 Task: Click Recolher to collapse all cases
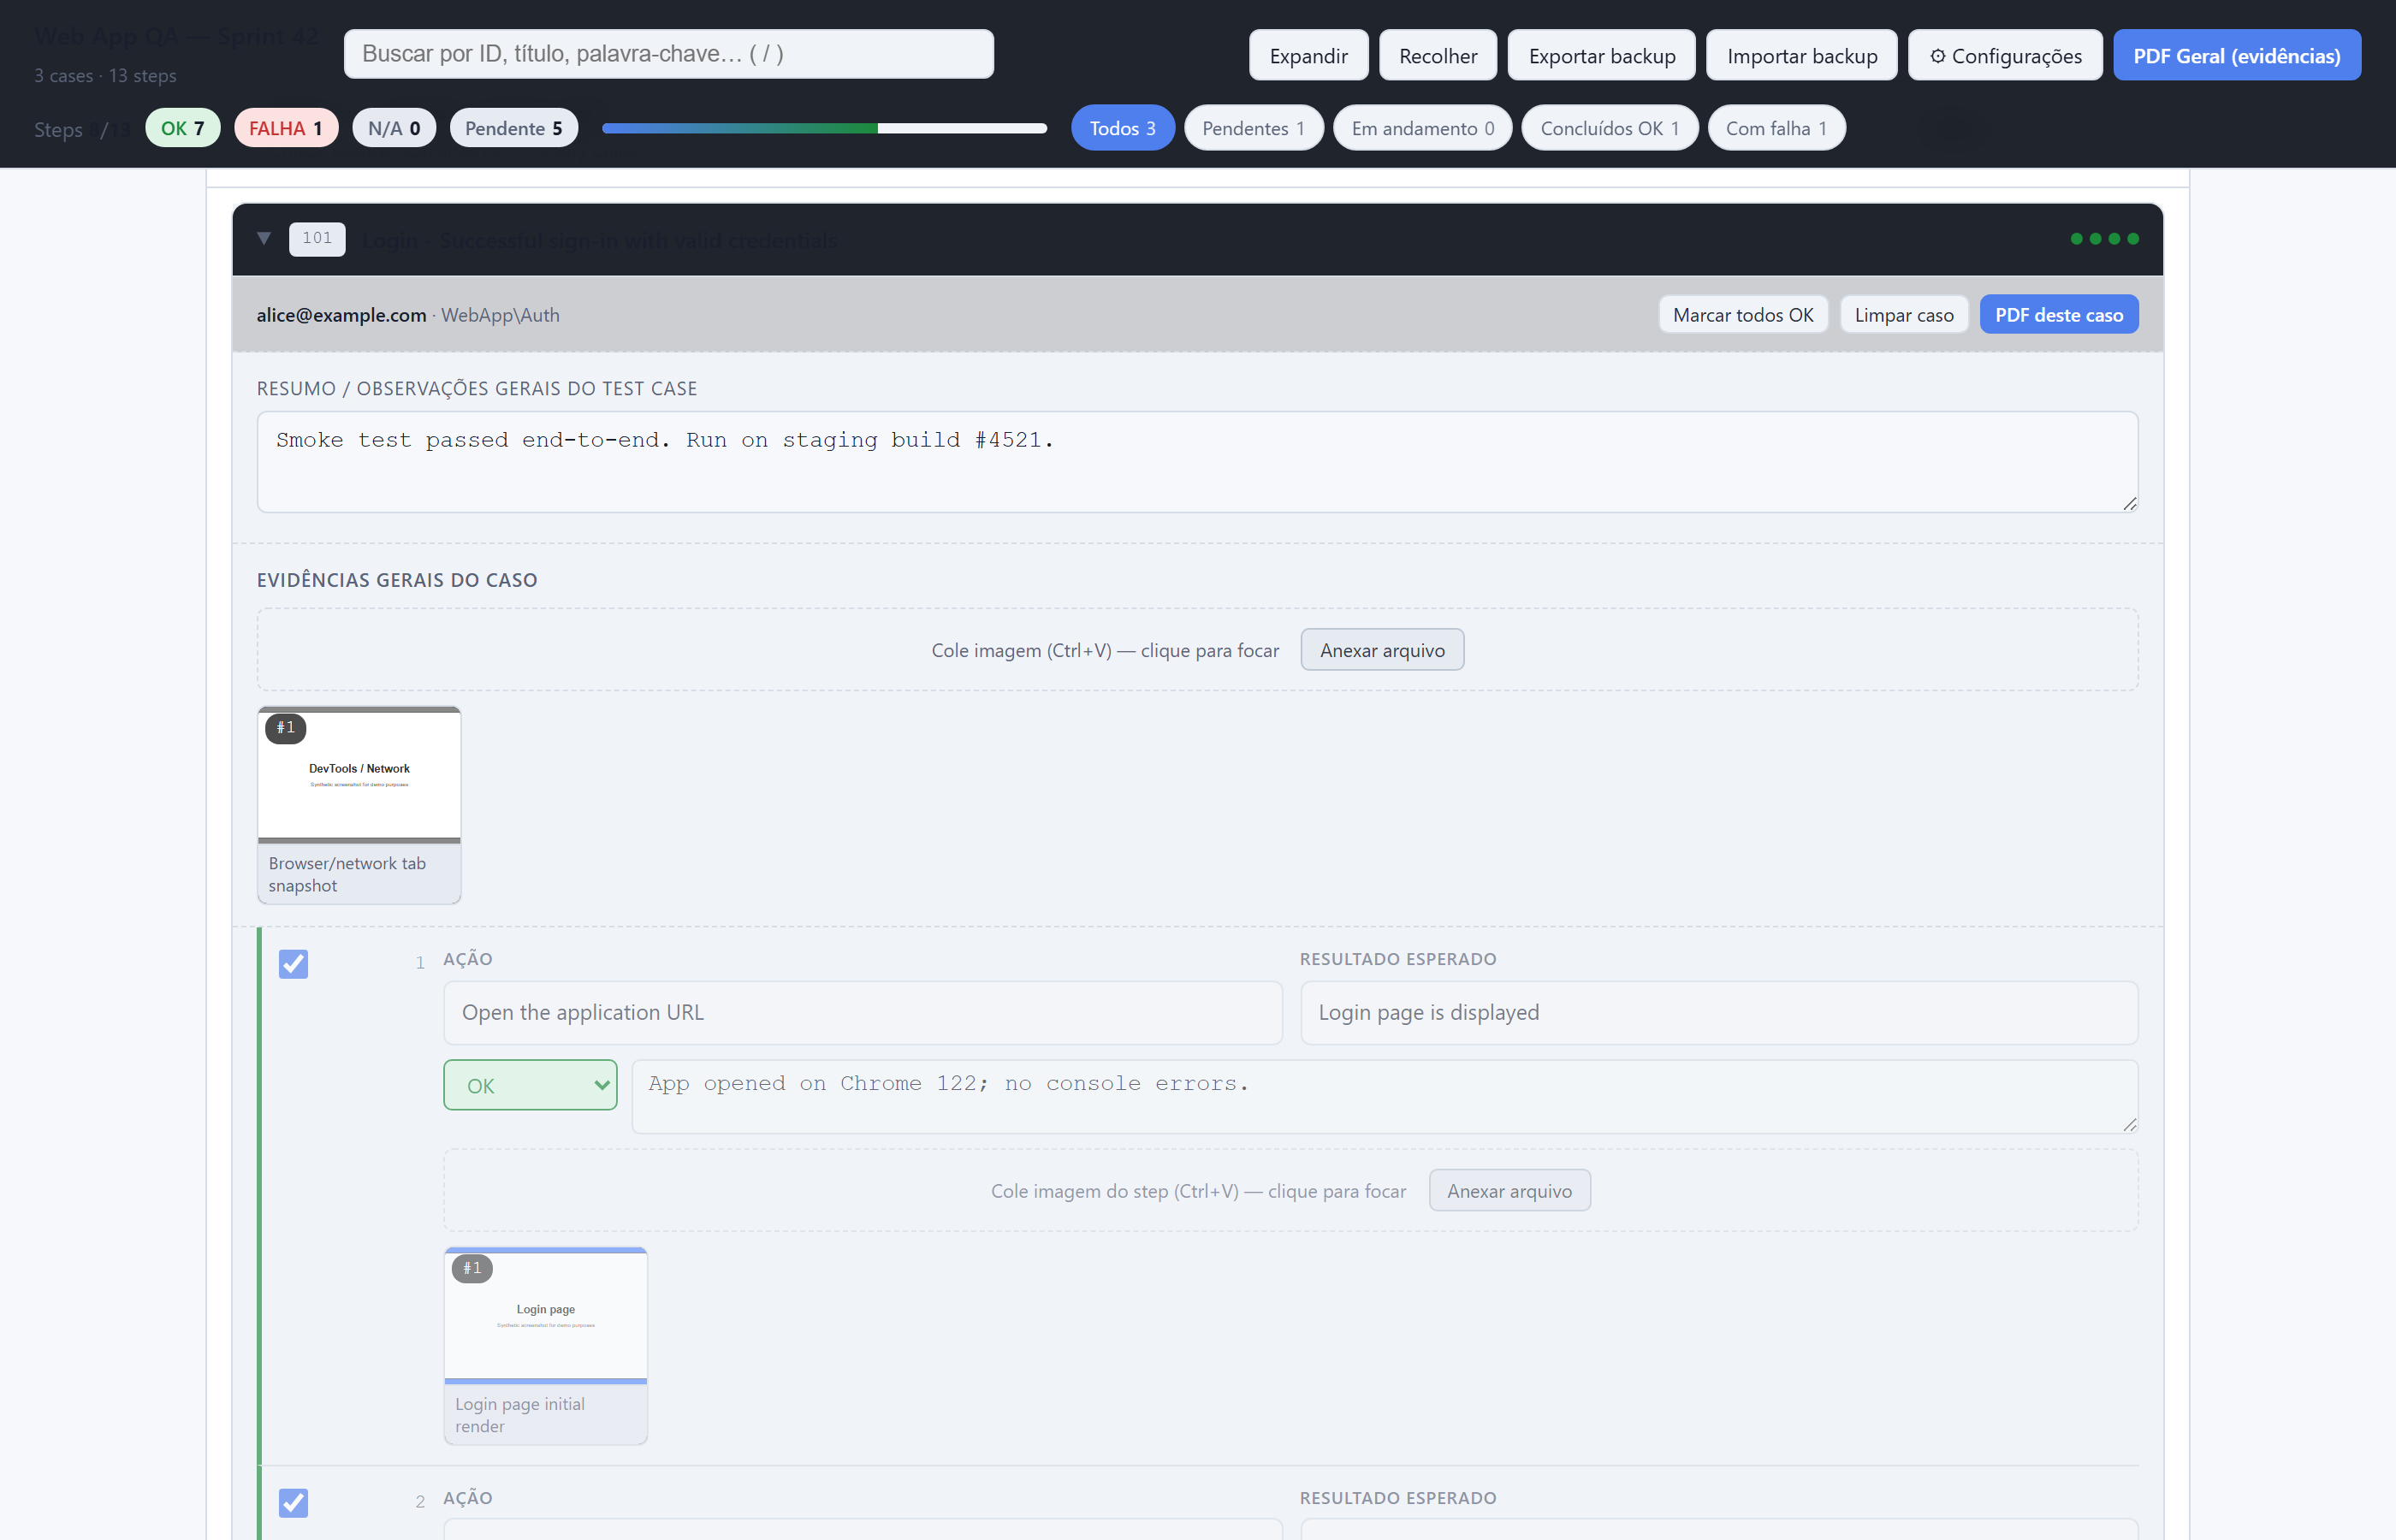[1438, 56]
